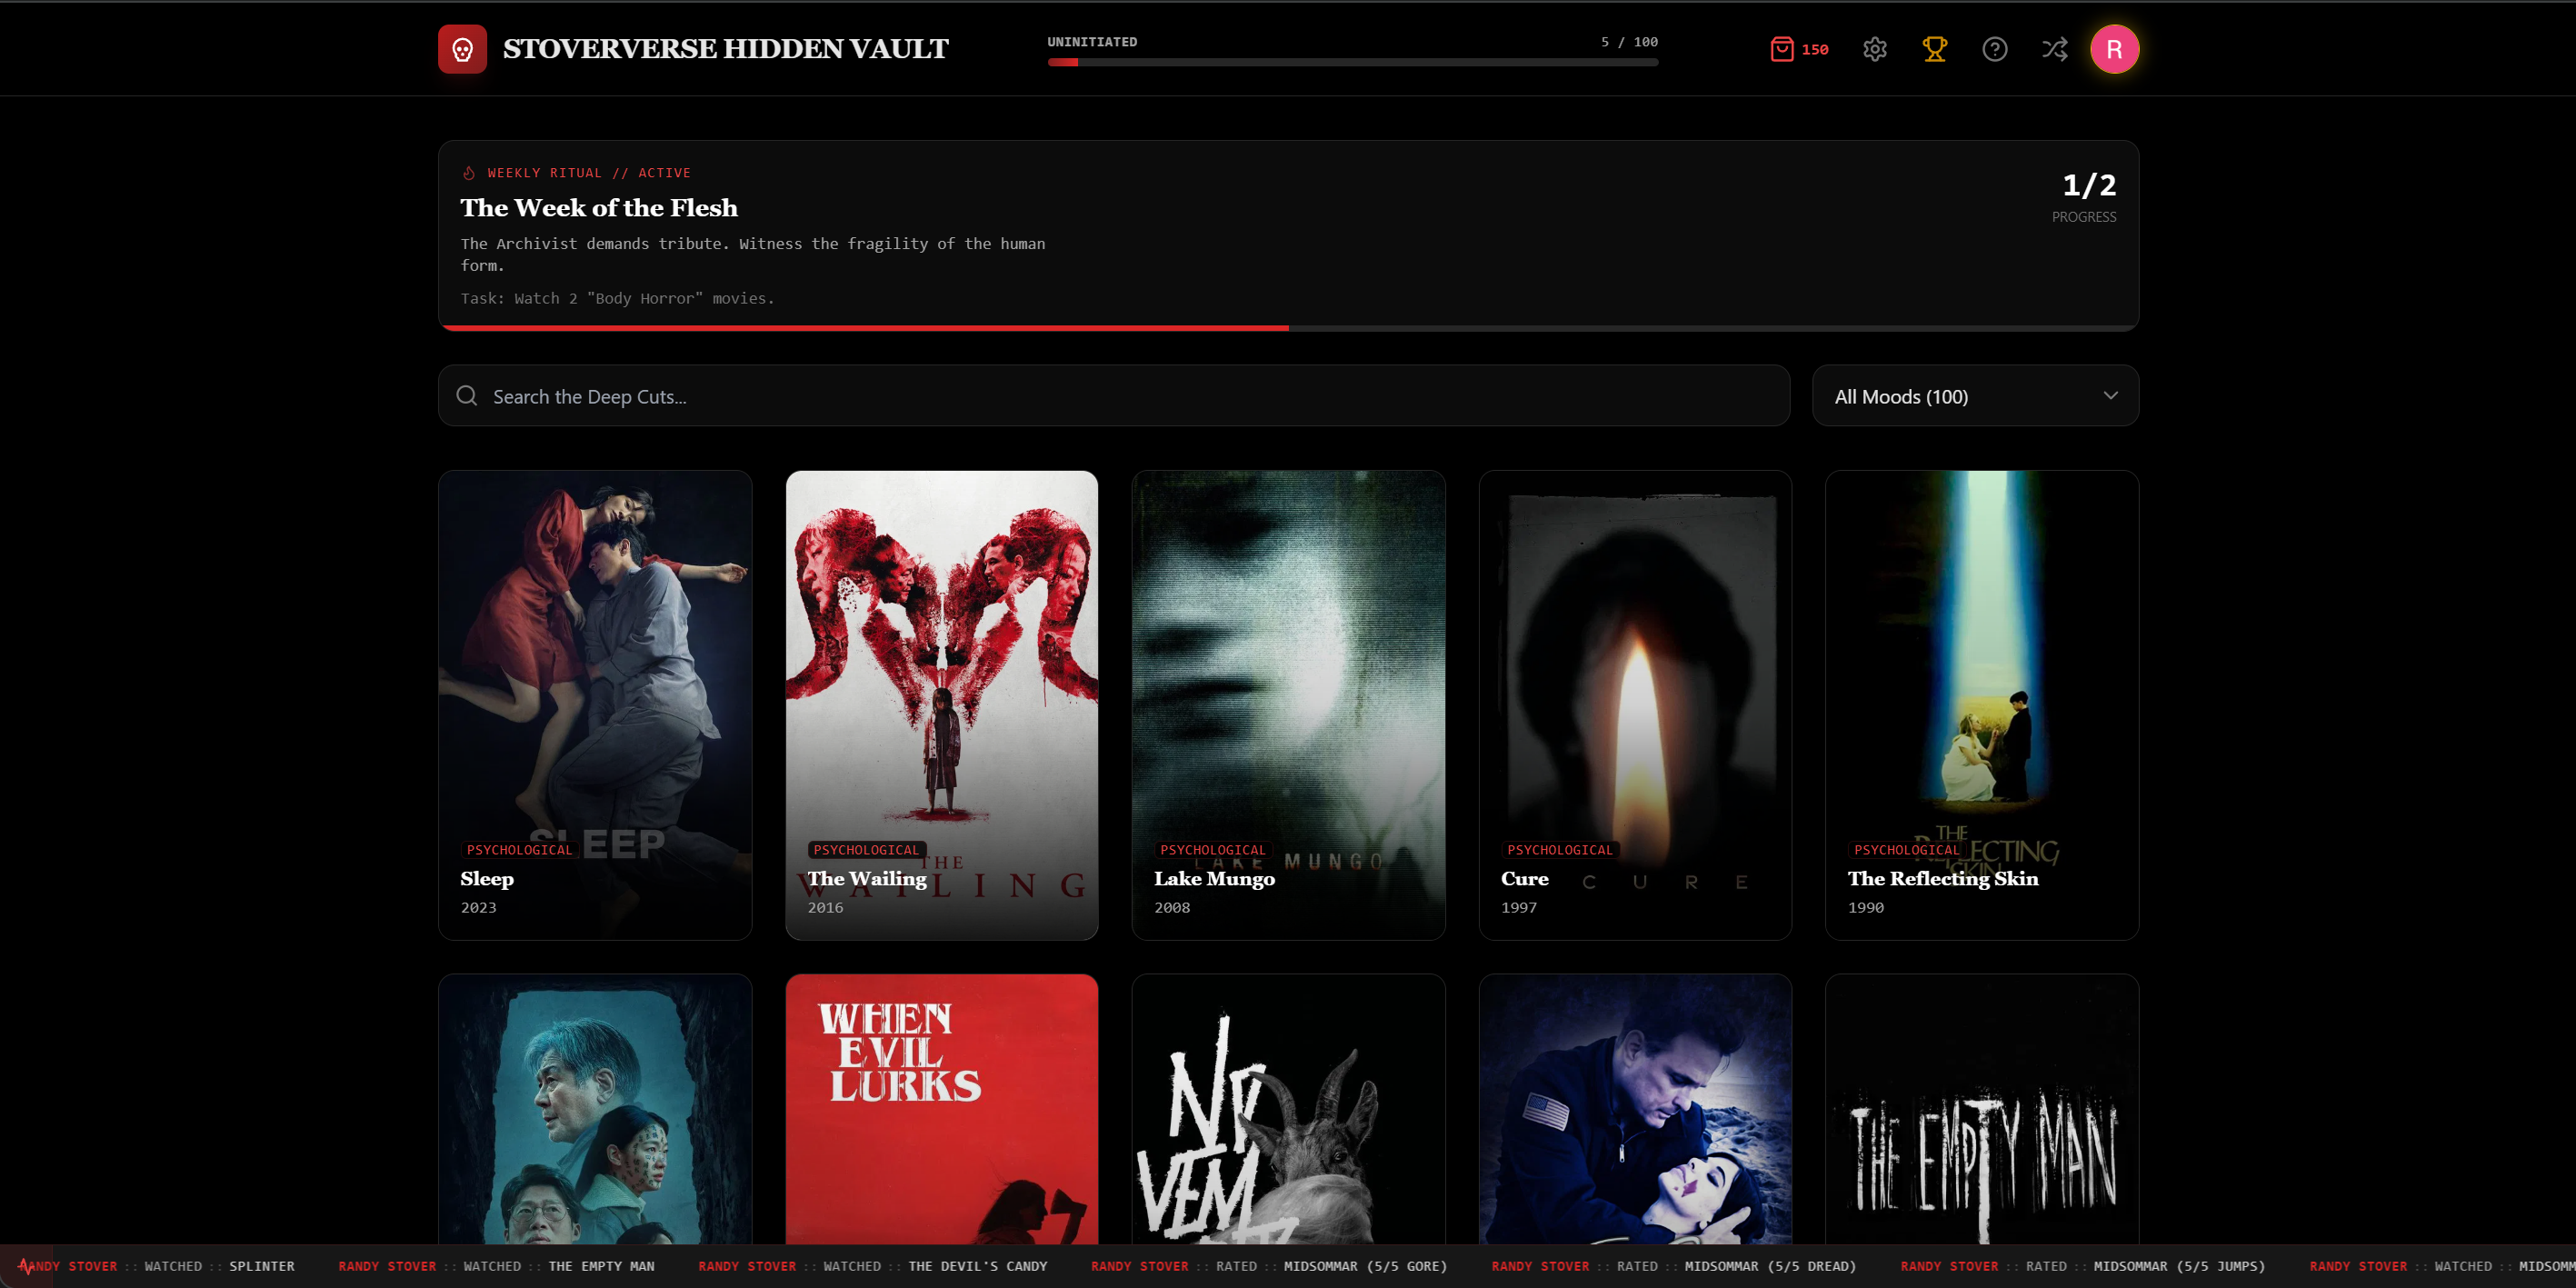Click the mood dropdown chevron arrow

click(x=2110, y=396)
